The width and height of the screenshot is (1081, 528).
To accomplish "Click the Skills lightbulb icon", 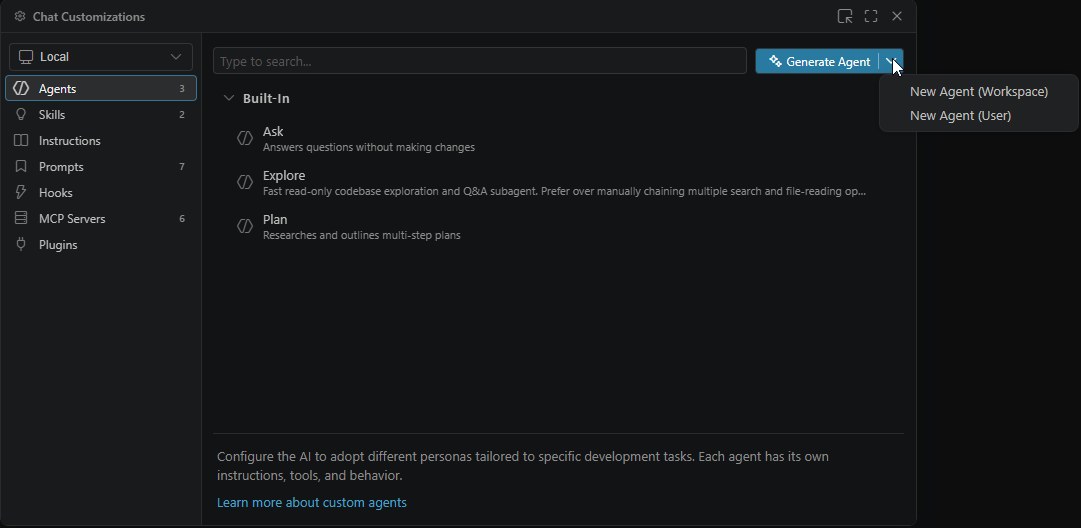I will [x=21, y=115].
